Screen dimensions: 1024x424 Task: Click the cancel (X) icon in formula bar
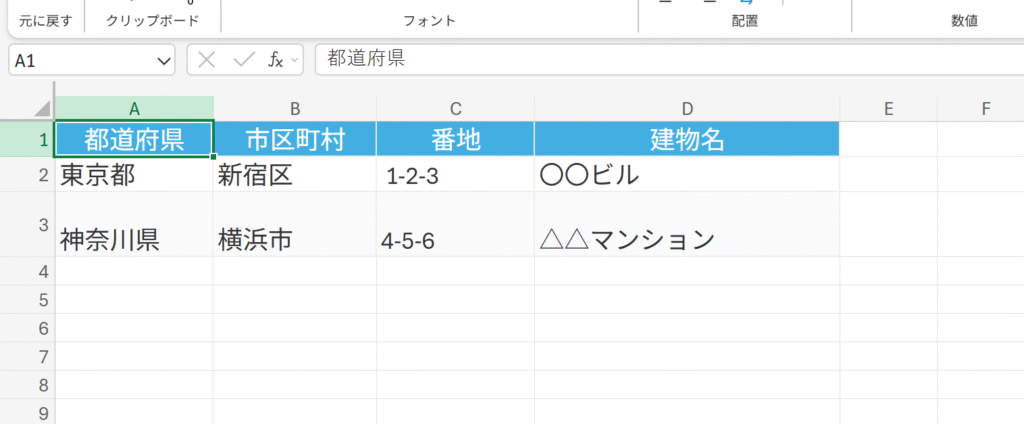click(x=206, y=60)
